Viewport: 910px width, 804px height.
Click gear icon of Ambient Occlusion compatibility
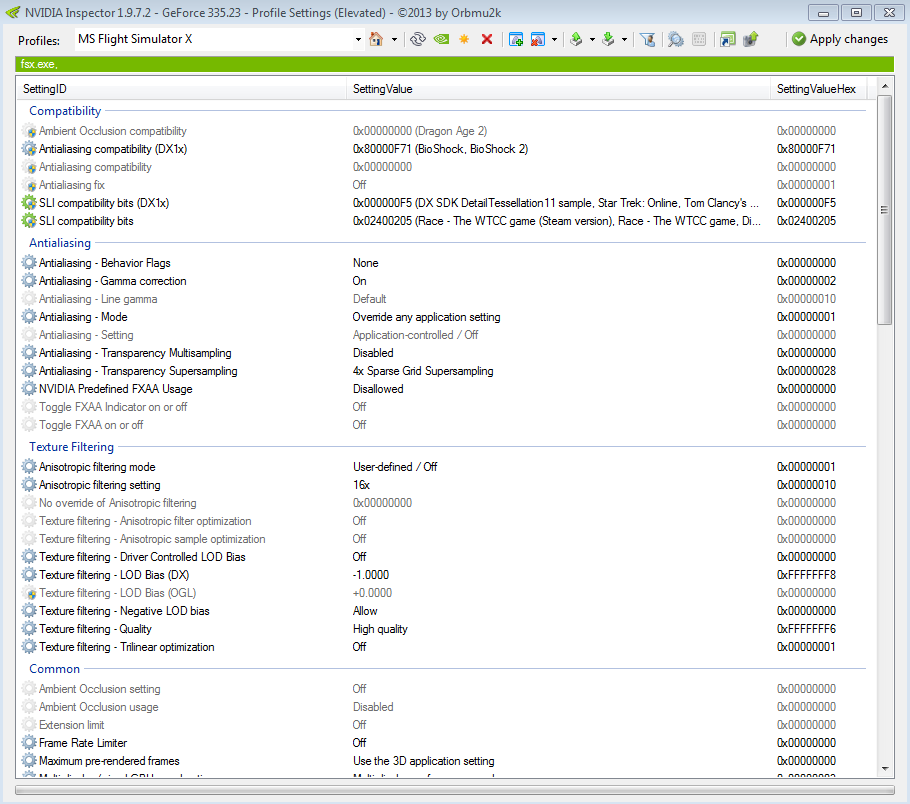29,131
